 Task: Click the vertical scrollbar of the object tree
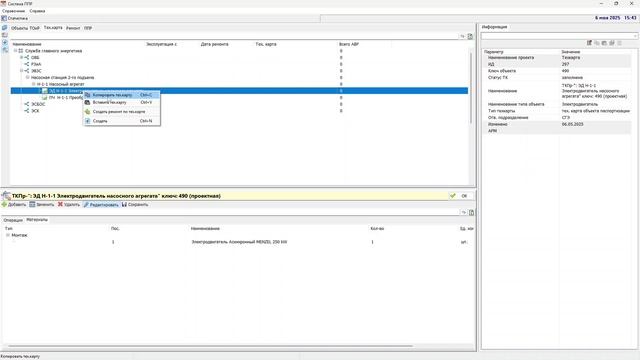tap(471, 88)
